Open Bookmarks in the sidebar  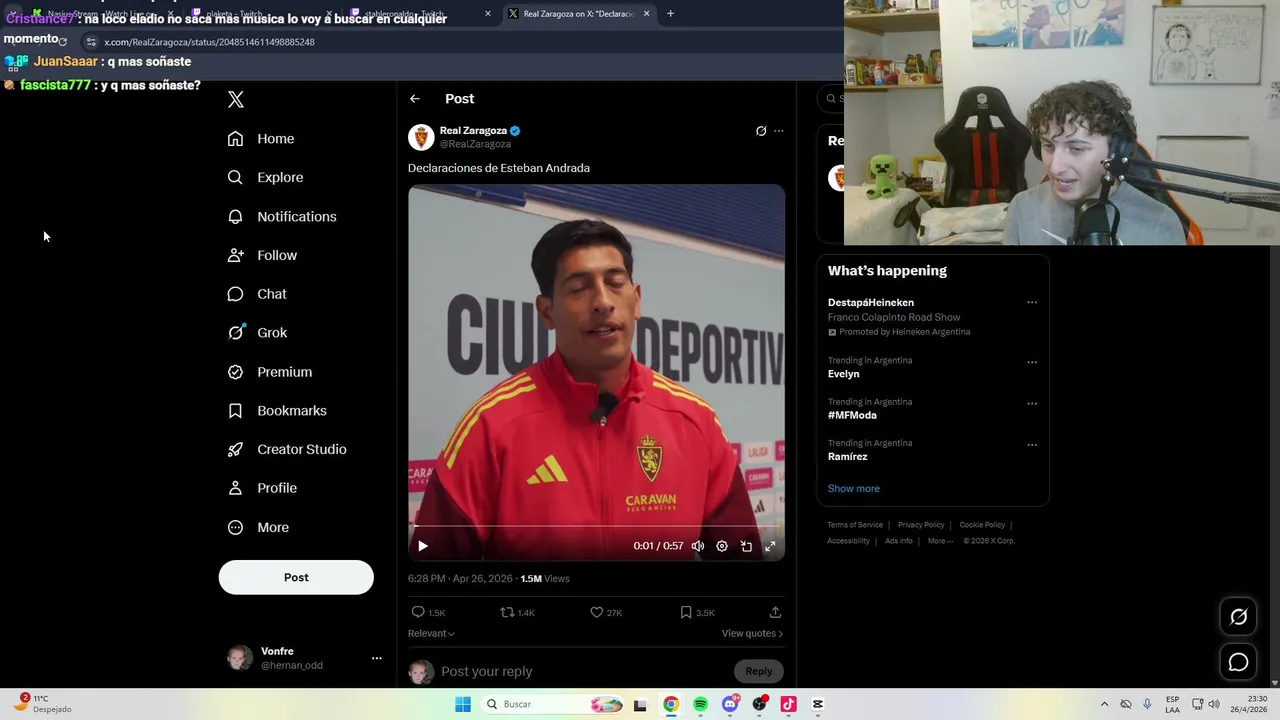(x=277, y=411)
